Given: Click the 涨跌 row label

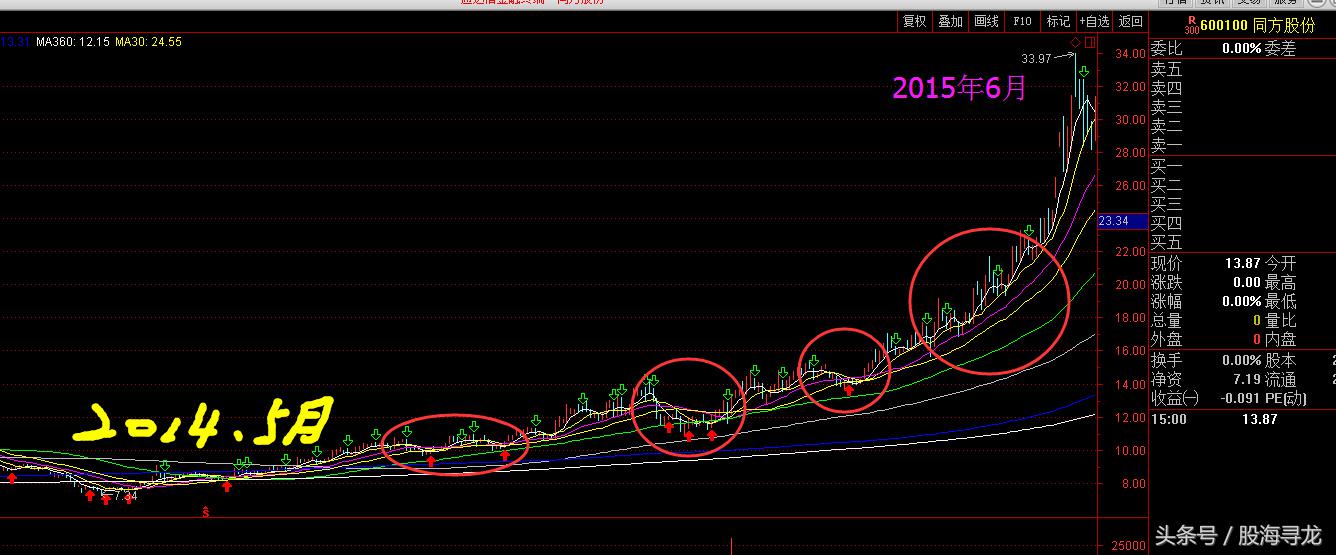Looking at the screenshot, I should (x=1166, y=283).
